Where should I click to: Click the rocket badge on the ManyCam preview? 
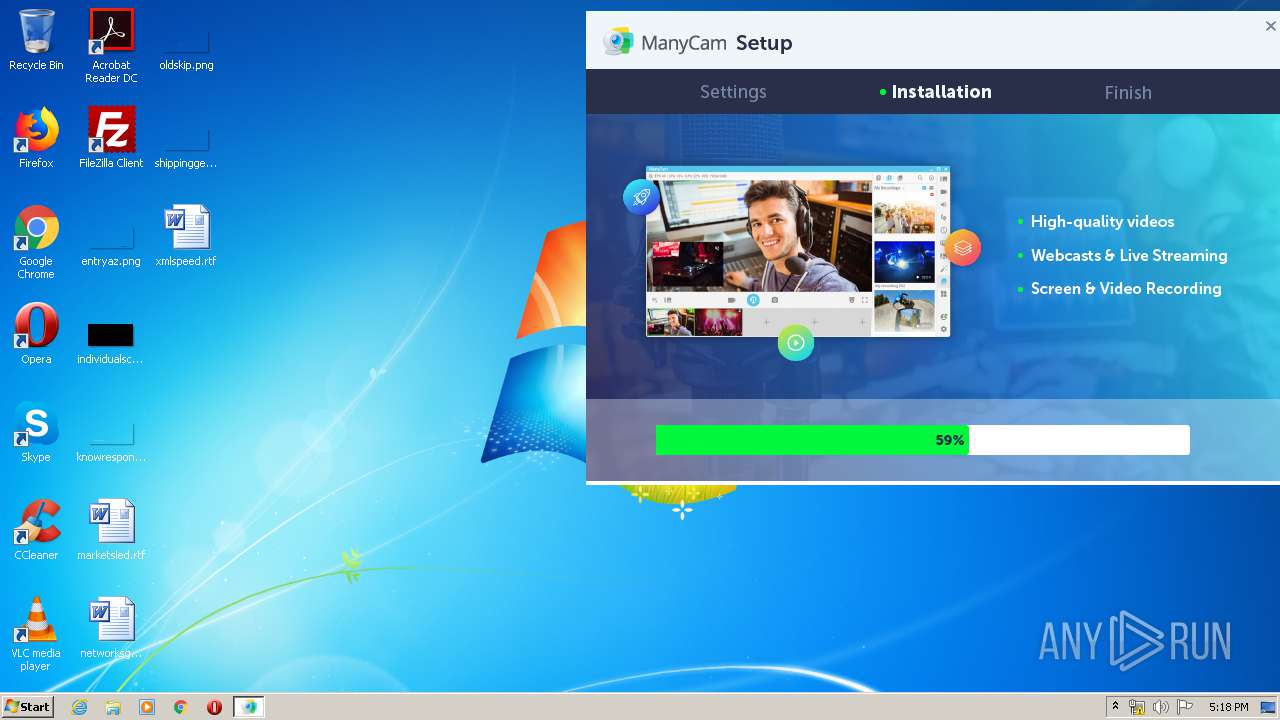[641, 197]
